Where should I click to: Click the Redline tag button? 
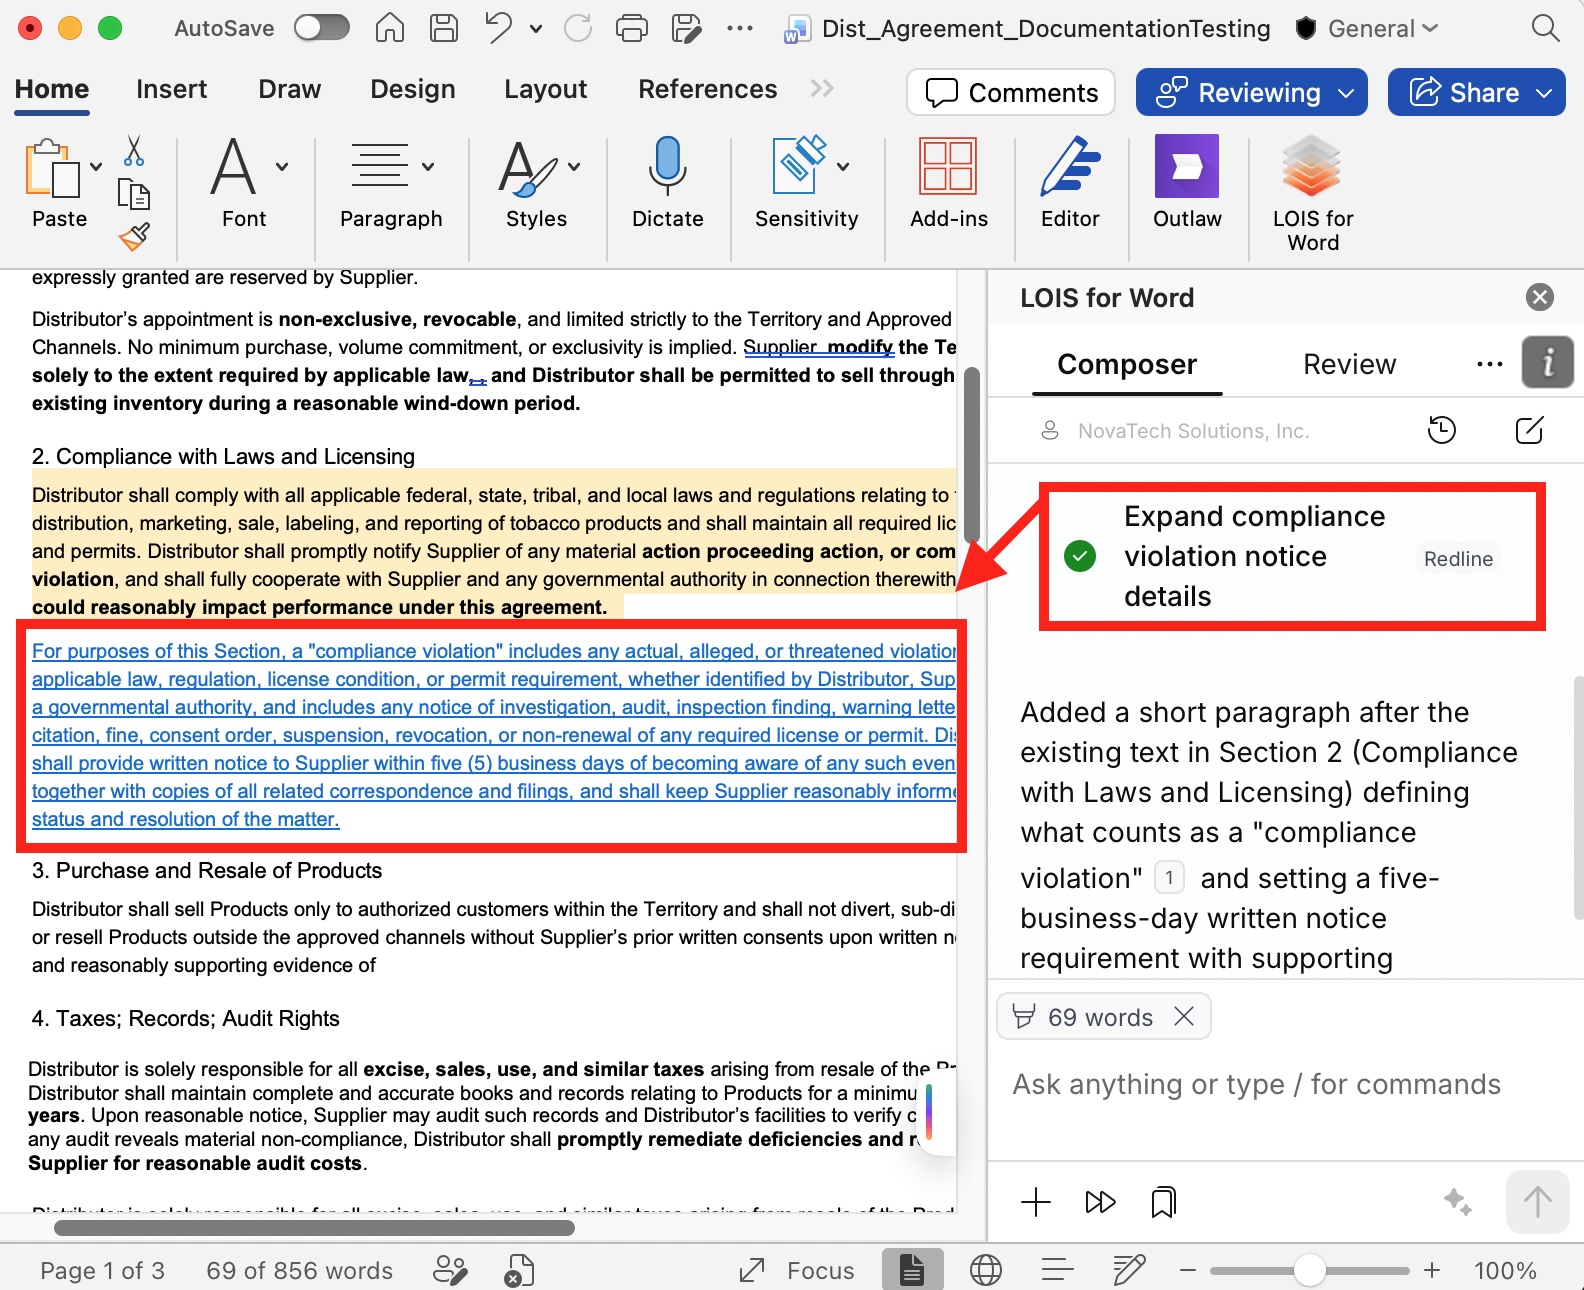point(1458,559)
